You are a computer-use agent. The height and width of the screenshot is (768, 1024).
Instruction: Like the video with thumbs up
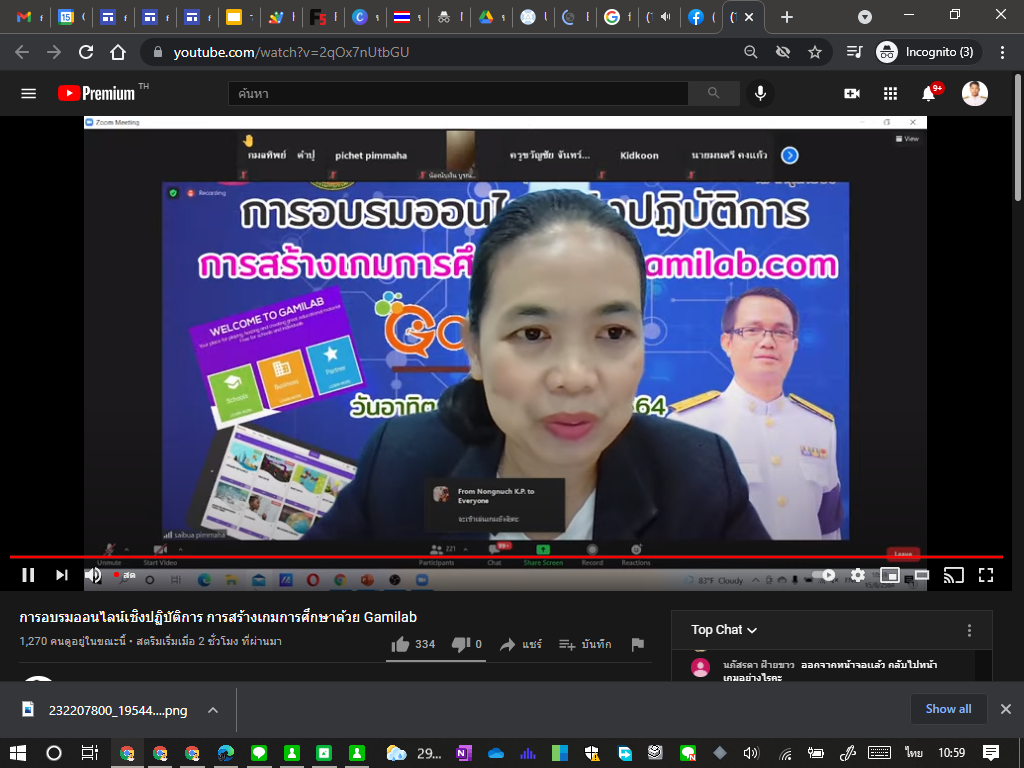pos(413,645)
